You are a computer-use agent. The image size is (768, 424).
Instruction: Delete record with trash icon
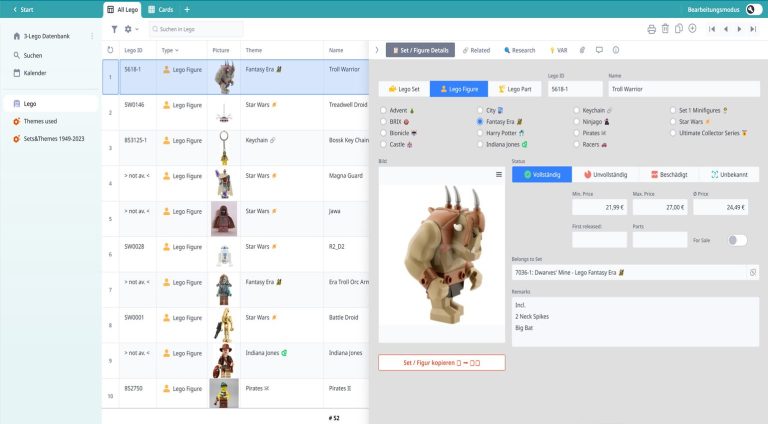point(665,29)
